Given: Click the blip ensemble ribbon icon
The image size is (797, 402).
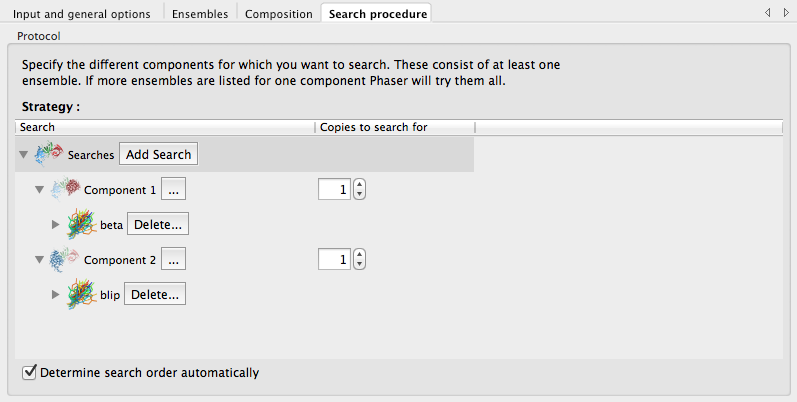Looking at the screenshot, I should (81, 295).
